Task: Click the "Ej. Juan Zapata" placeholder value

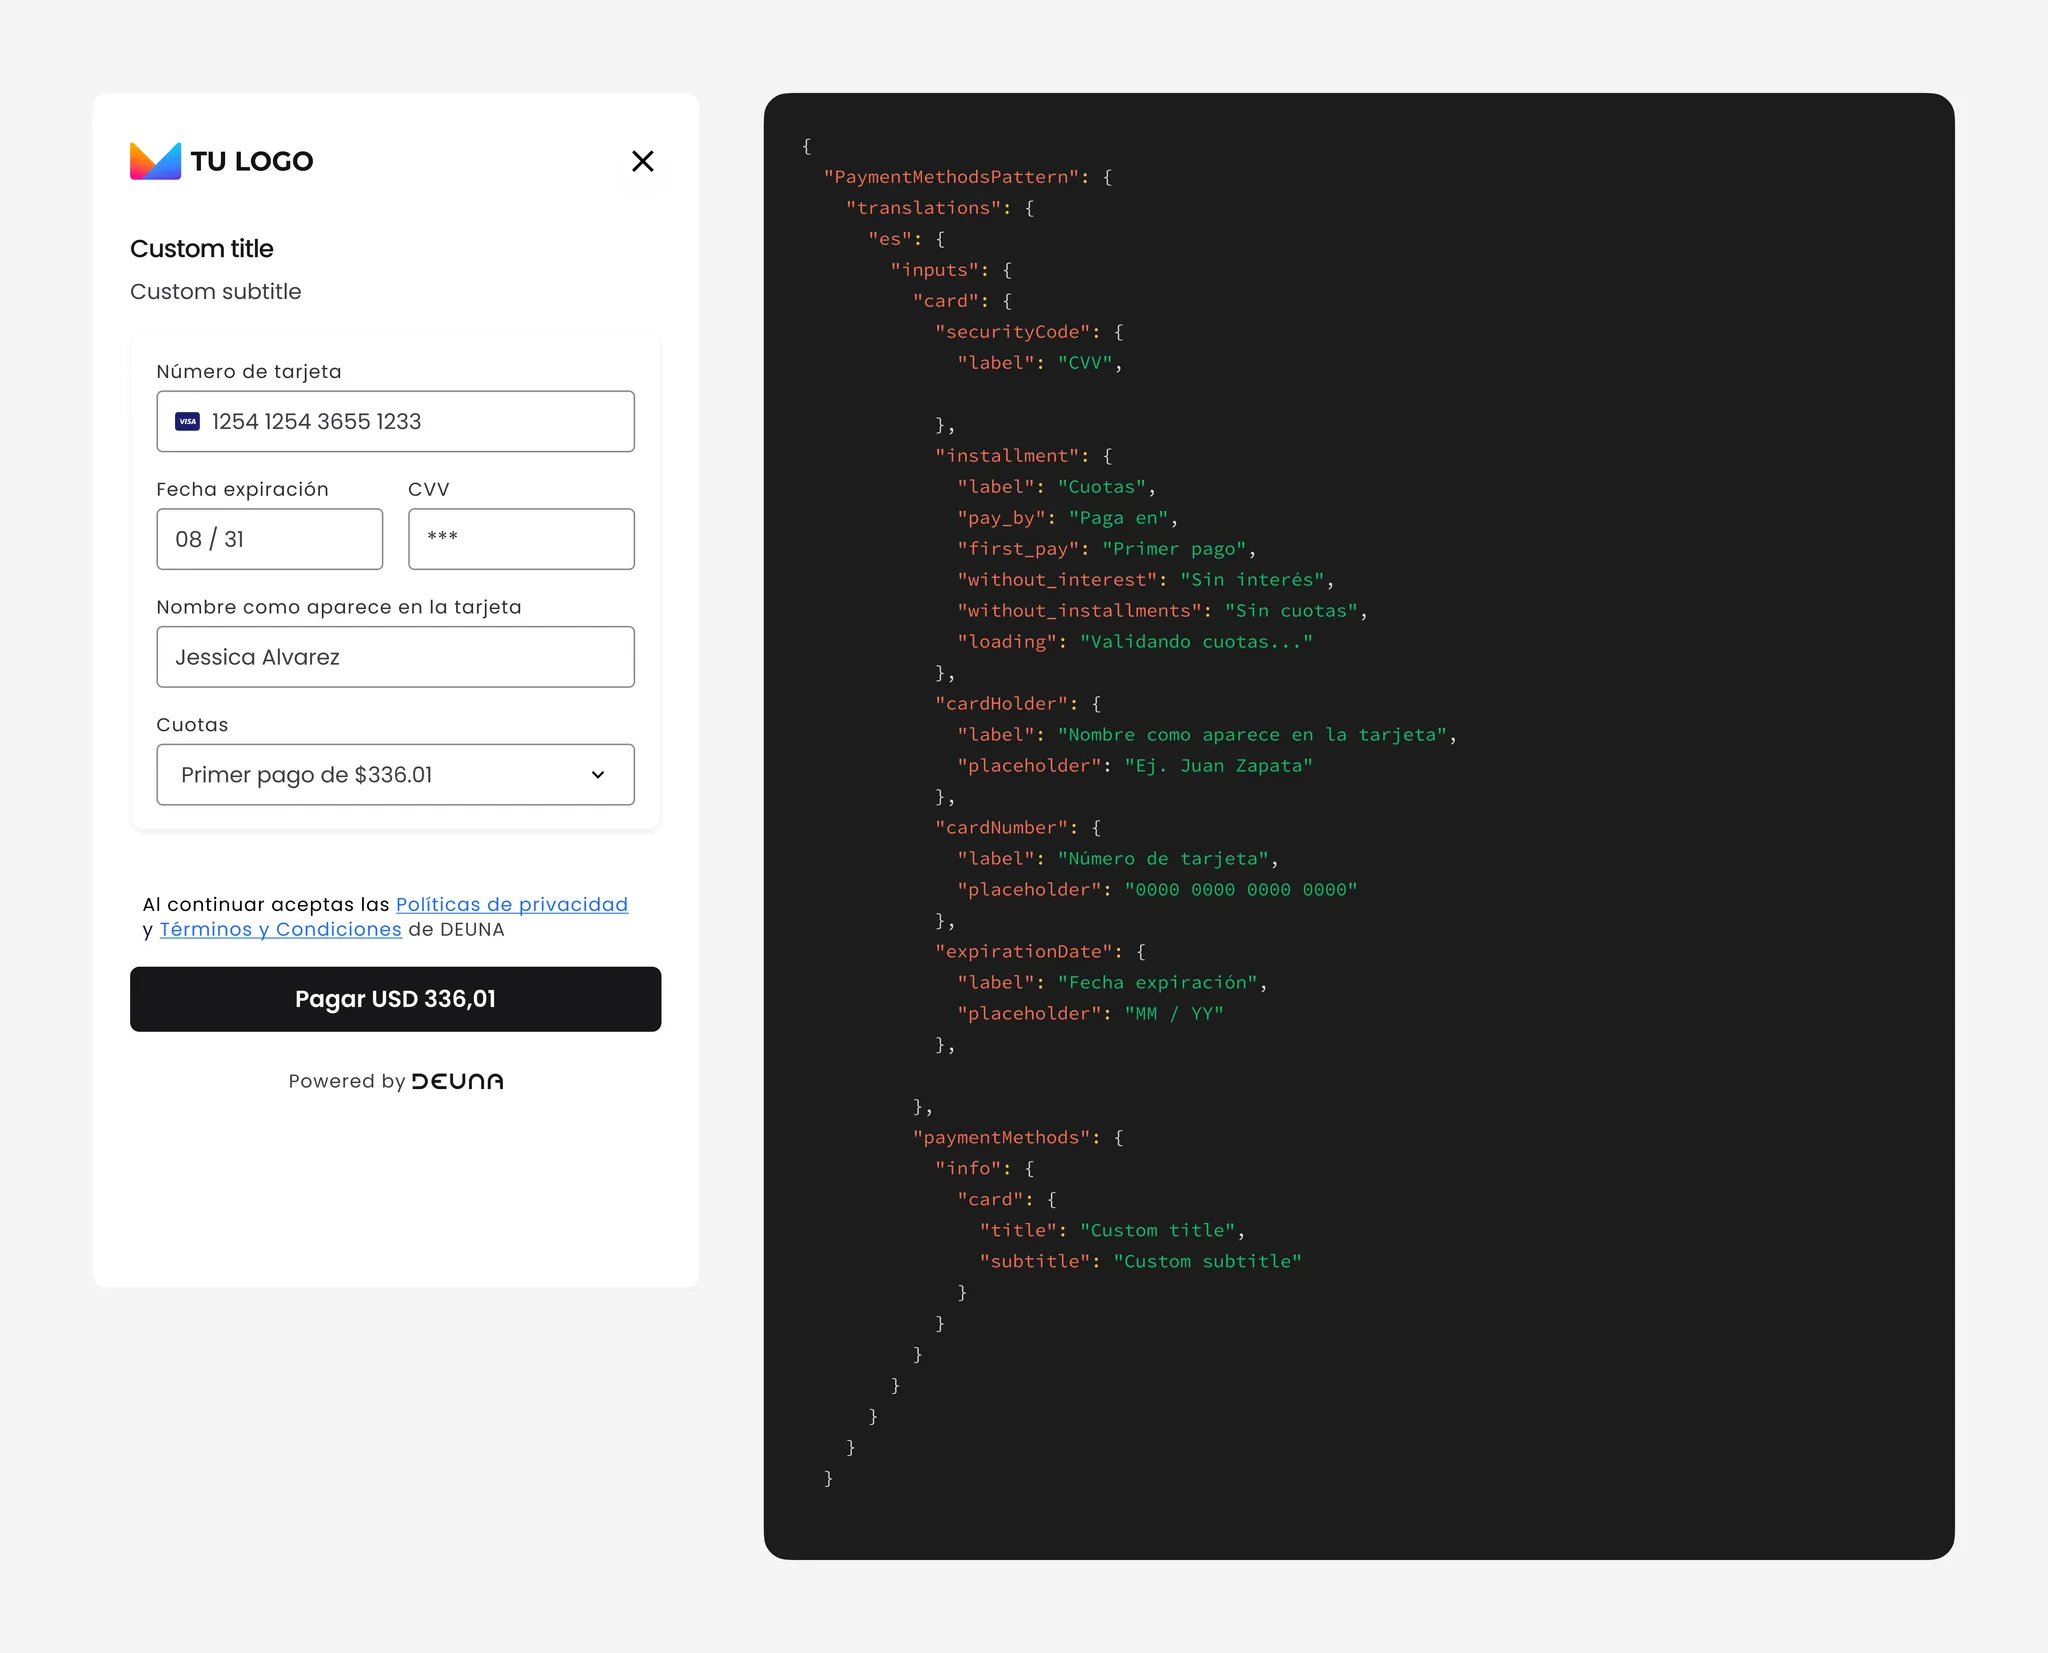Action: point(1218,766)
